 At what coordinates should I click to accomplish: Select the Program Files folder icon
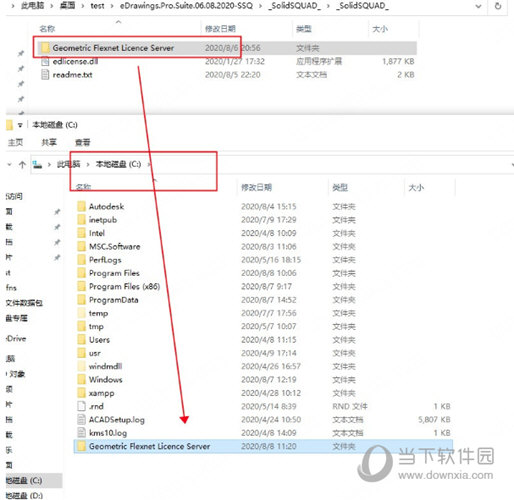click(81, 273)
